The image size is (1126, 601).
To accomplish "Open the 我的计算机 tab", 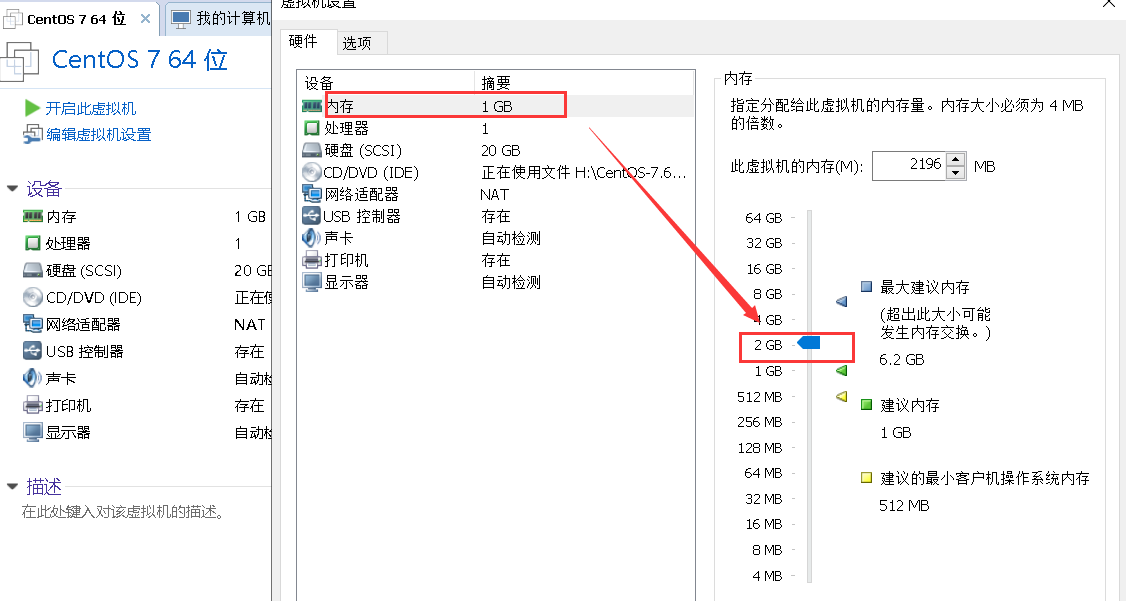I will click(220, 19).
